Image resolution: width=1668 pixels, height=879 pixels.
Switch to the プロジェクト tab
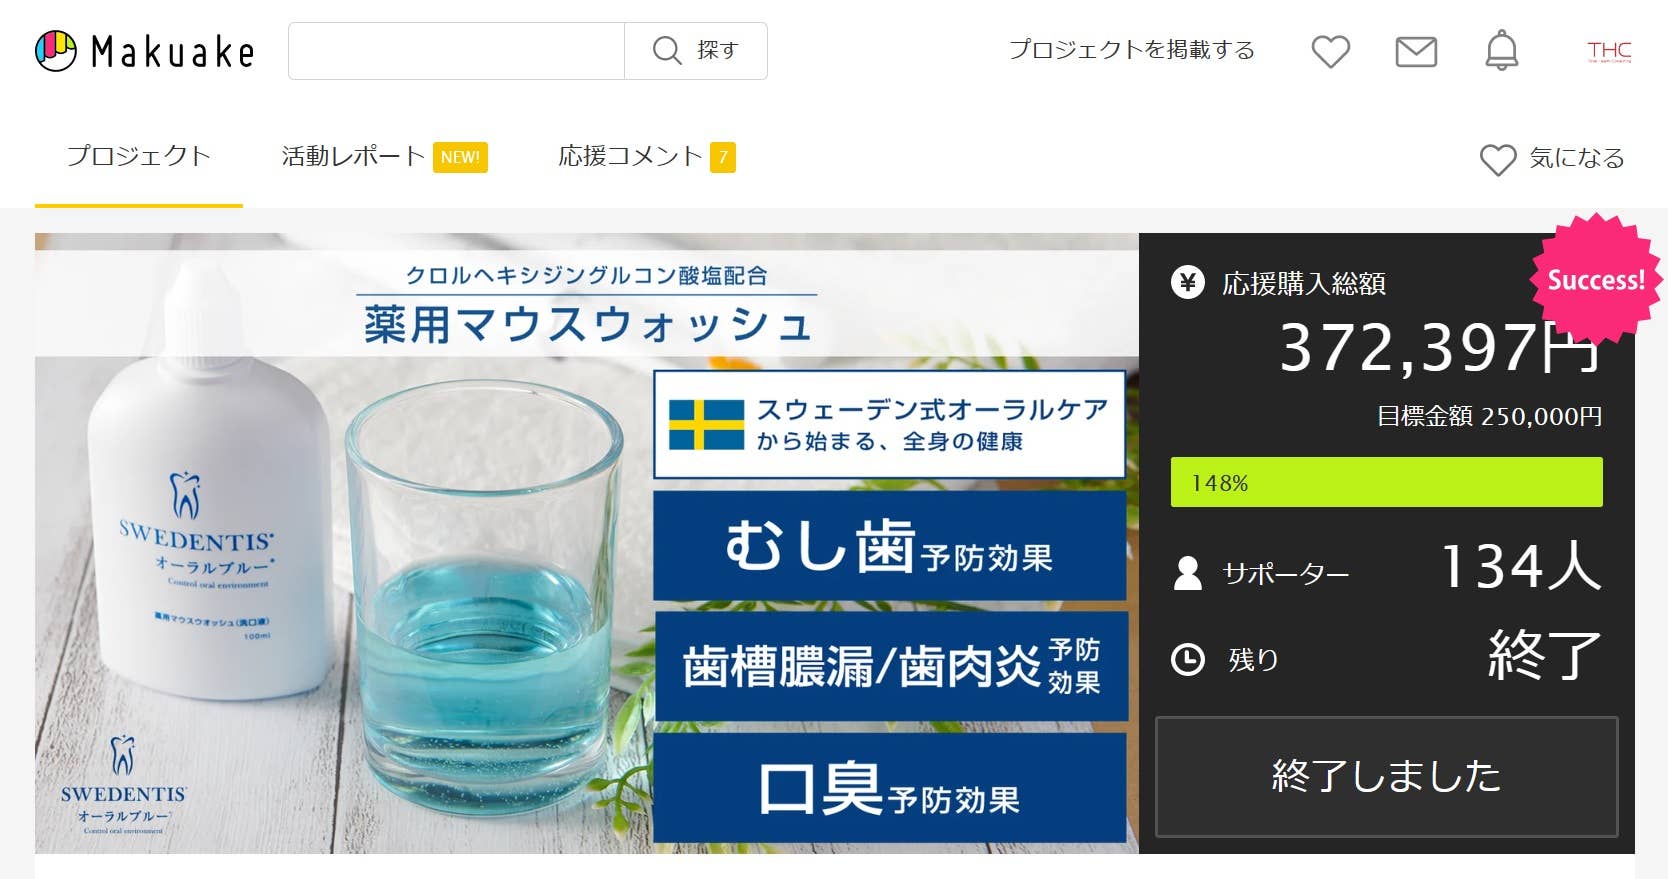coord(139,157)
